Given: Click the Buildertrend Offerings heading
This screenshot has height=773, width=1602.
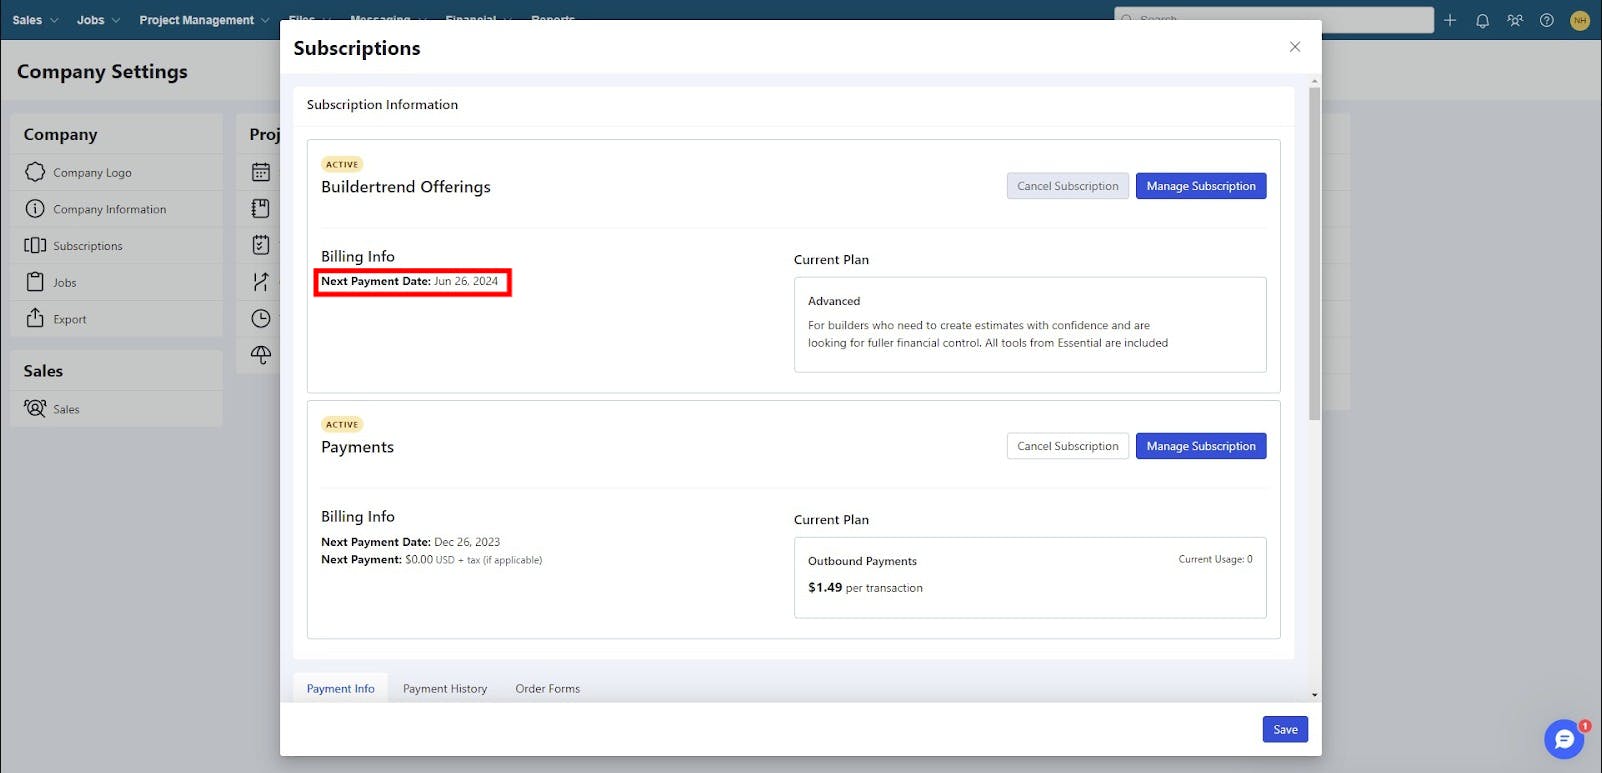Looking at the screenshot, I should coord(406,187).
